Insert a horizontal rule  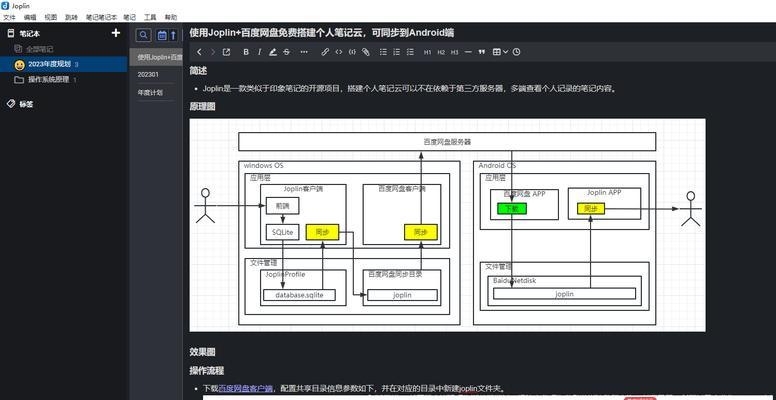pos(468,52)
